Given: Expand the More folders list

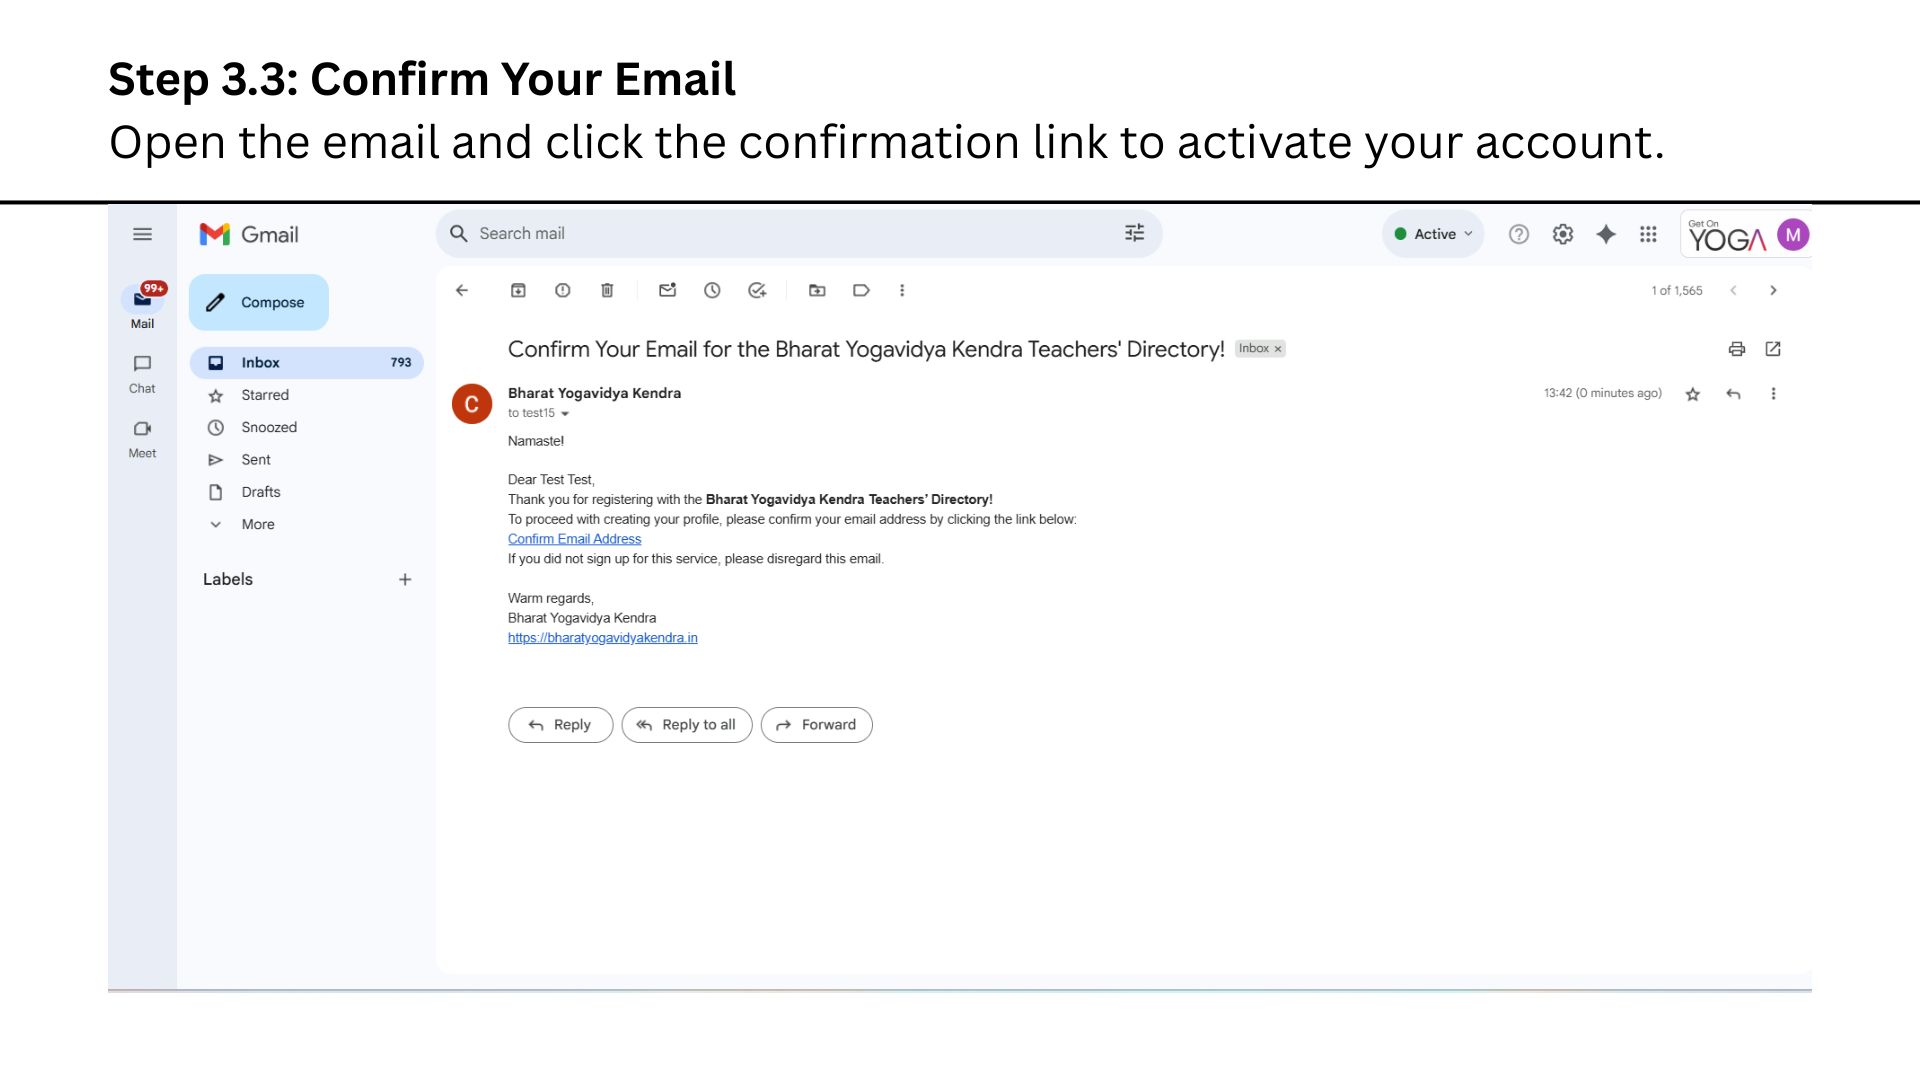Looking at the screenshot, I should (257, 524).
